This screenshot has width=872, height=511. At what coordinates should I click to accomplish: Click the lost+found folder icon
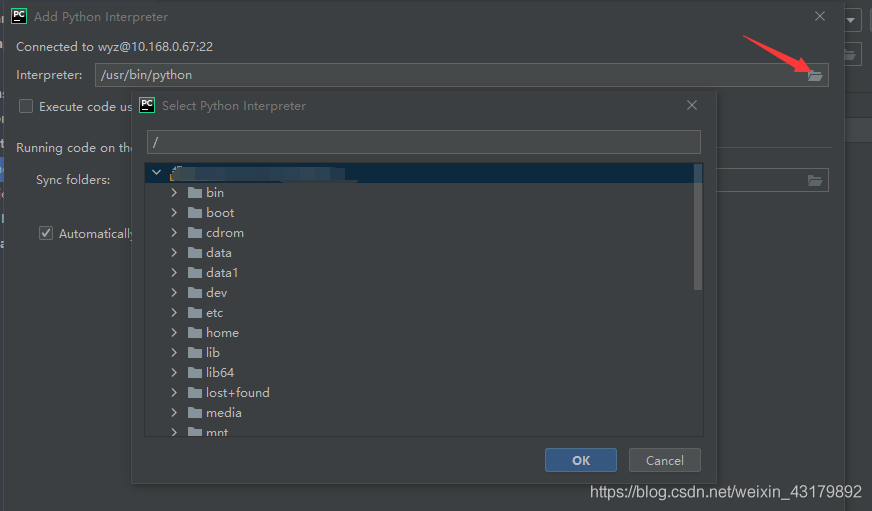[x=195, y=393]
